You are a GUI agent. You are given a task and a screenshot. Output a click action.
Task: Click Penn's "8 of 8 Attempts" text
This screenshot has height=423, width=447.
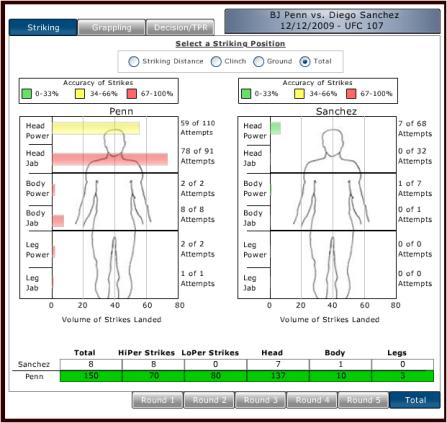click(x=197, y=214)
